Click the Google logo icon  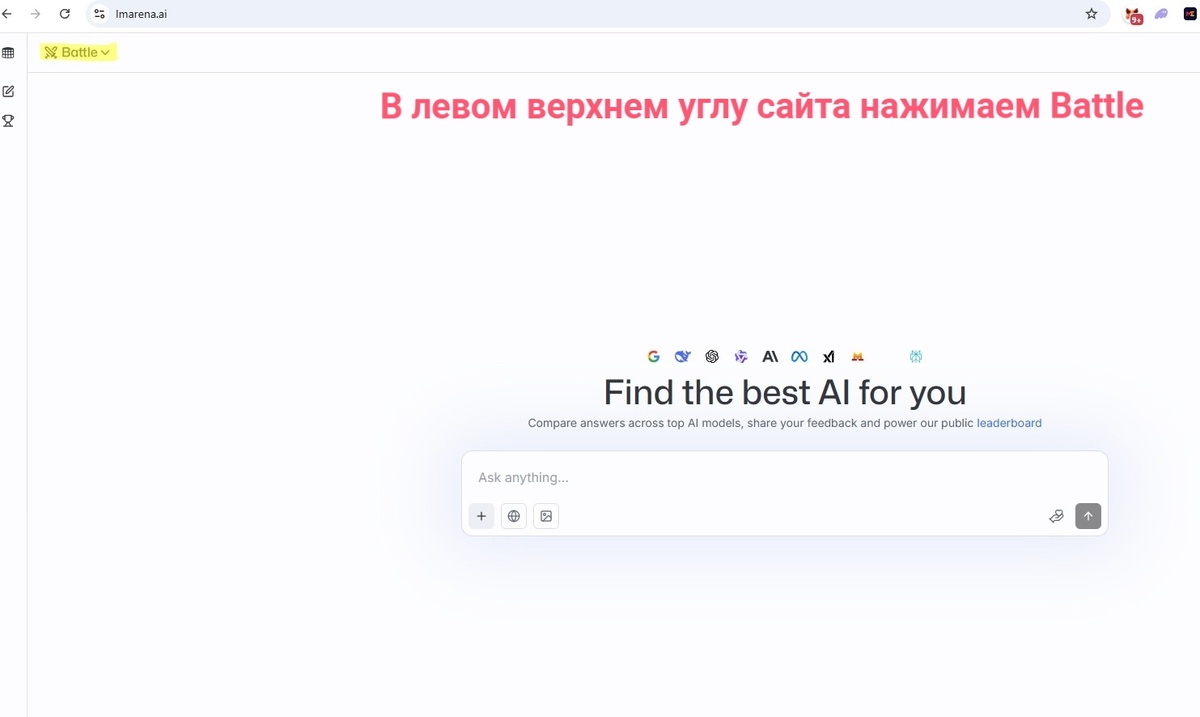[x=653, y=356]
